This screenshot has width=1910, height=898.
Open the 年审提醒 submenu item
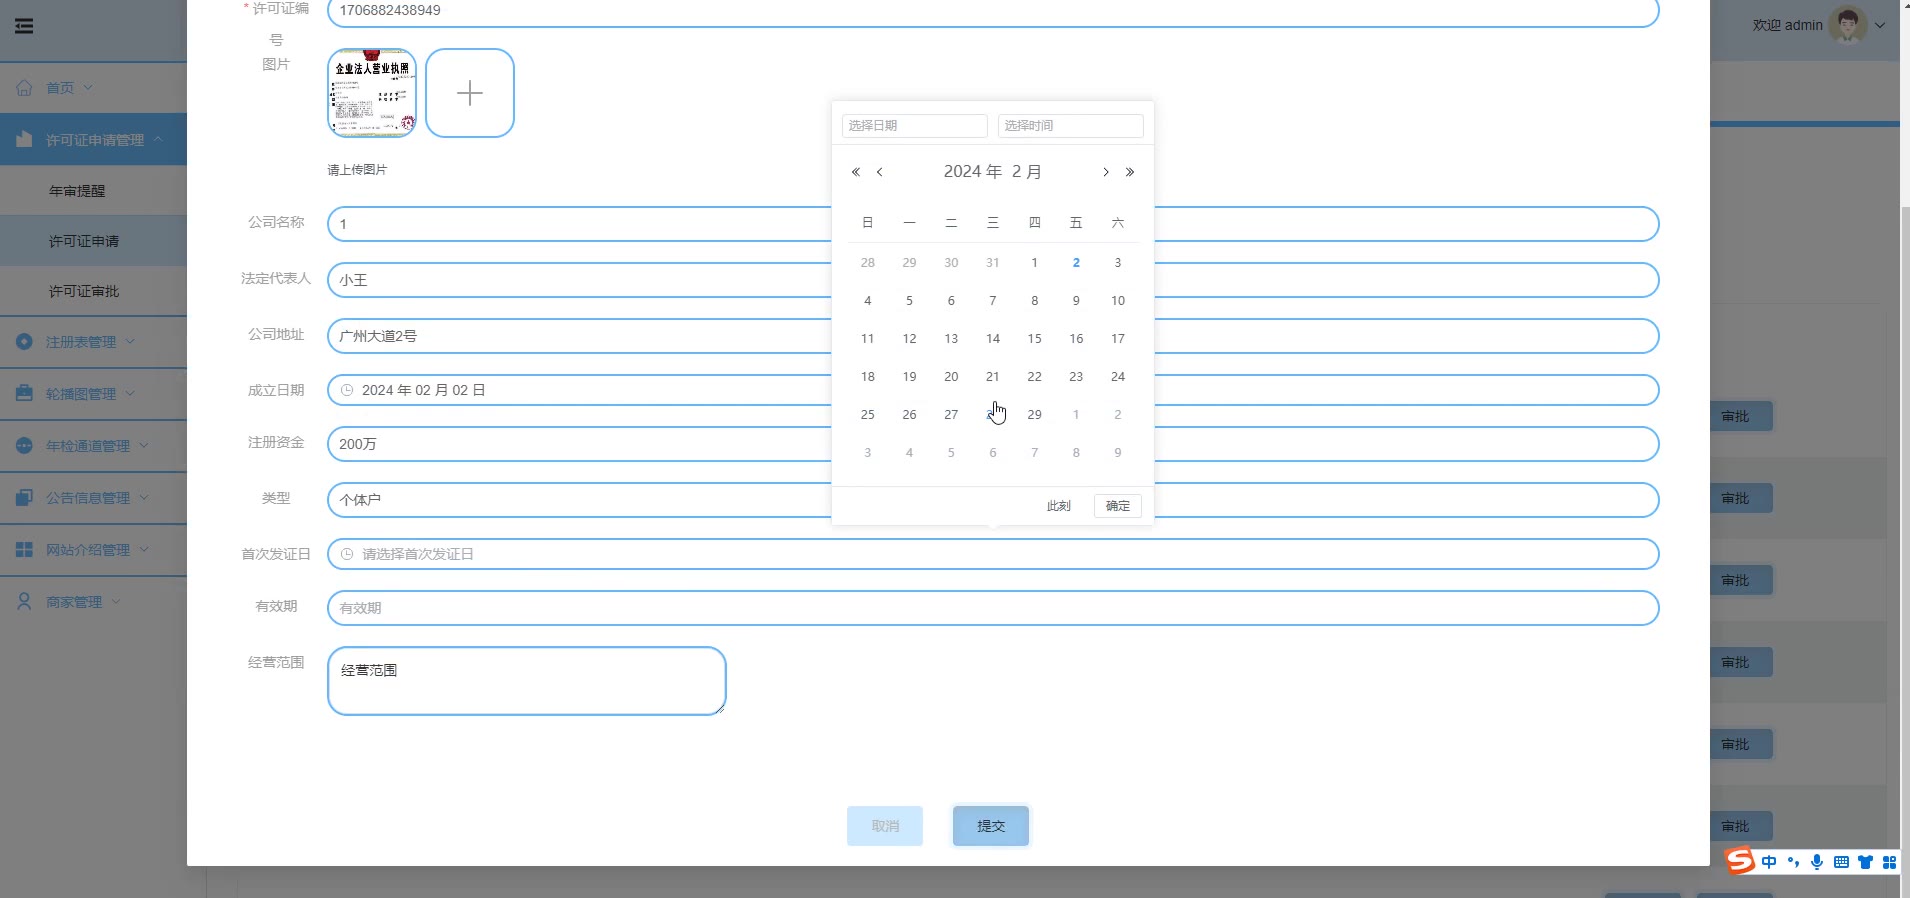[93, 191]
